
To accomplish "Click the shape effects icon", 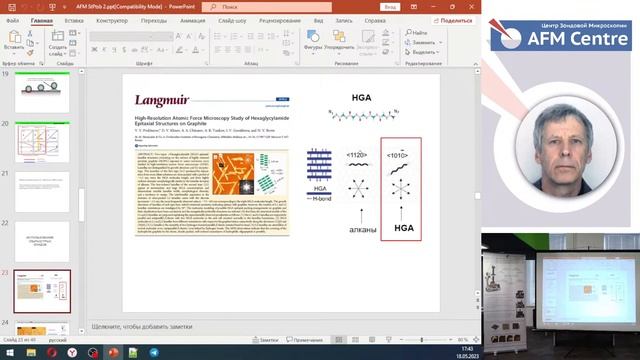I will coord(386,52).
